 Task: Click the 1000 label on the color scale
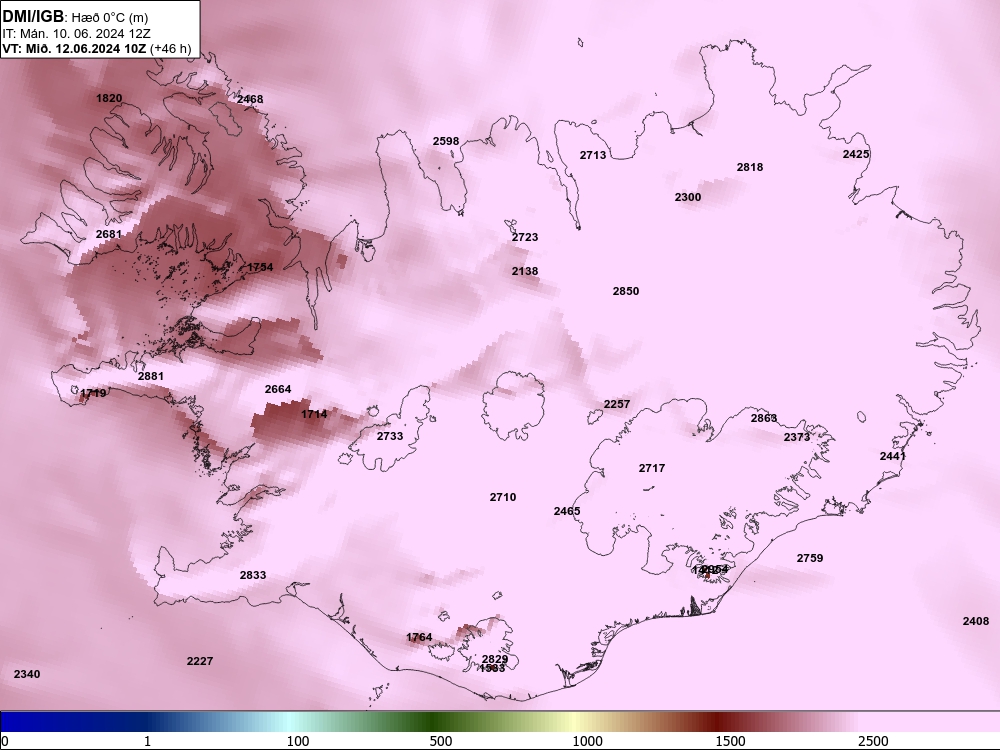click(x=587, y=741)
